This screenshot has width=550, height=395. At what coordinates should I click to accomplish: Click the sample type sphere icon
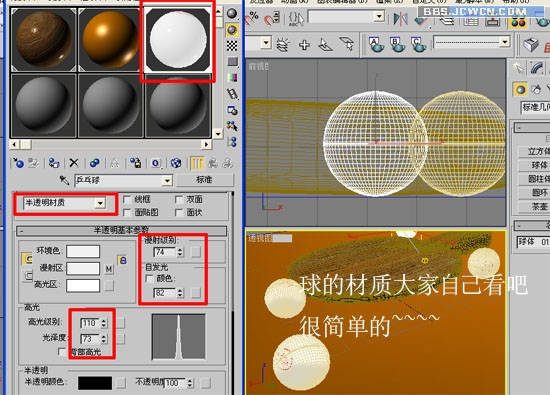[232, 14]
